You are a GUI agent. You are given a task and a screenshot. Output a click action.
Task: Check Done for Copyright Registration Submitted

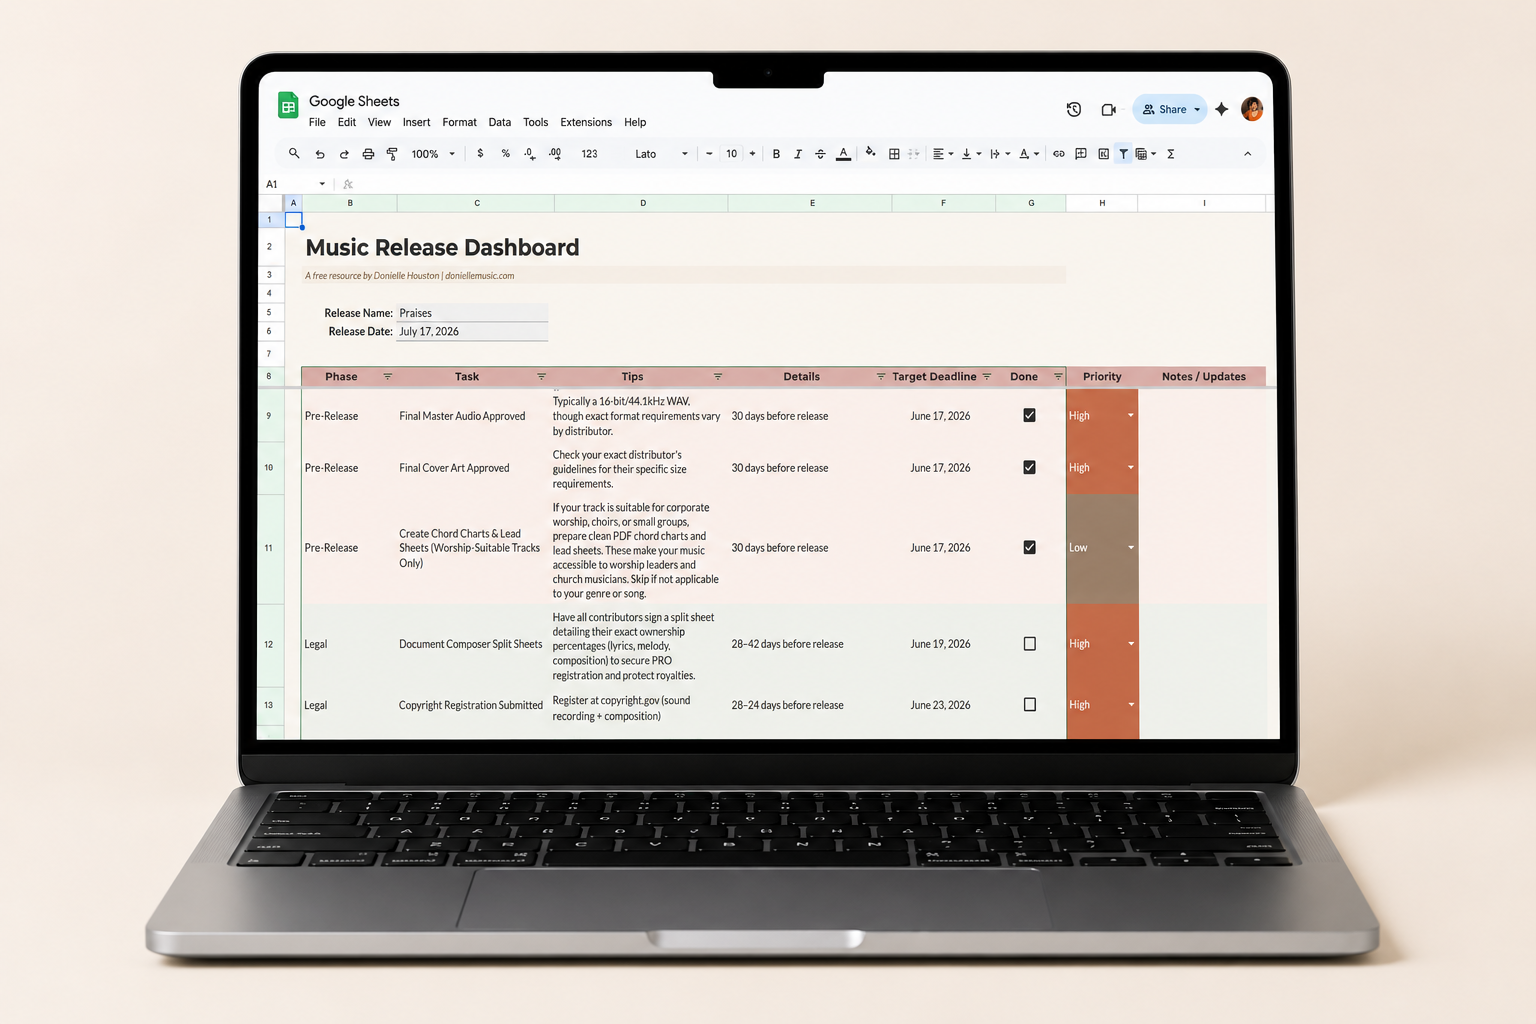[x=1030, y=705]
